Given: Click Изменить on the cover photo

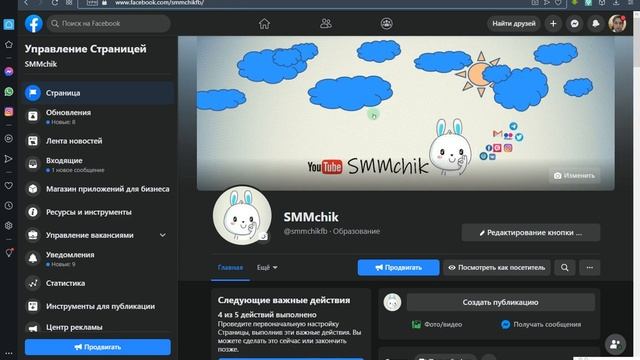Looking at the screenshot, I should [574, 176].
